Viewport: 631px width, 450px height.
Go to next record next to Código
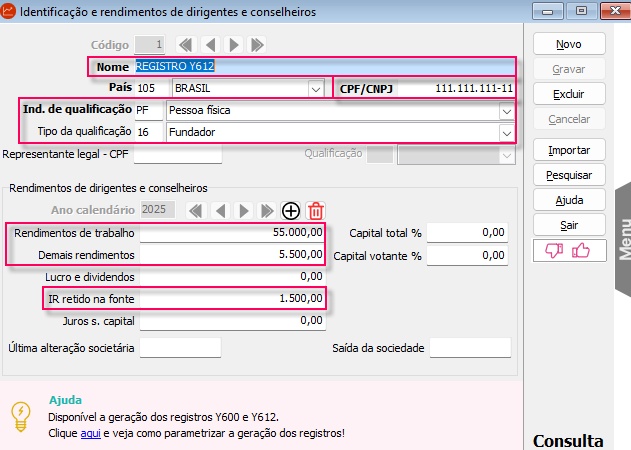point(234,45)
